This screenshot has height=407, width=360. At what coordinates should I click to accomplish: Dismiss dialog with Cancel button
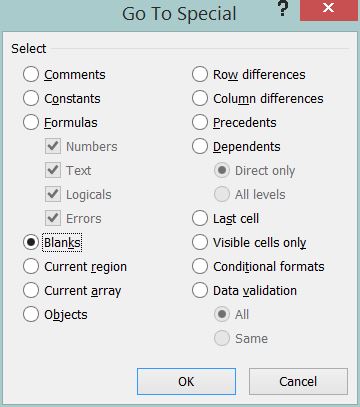(x=298, y=381)
